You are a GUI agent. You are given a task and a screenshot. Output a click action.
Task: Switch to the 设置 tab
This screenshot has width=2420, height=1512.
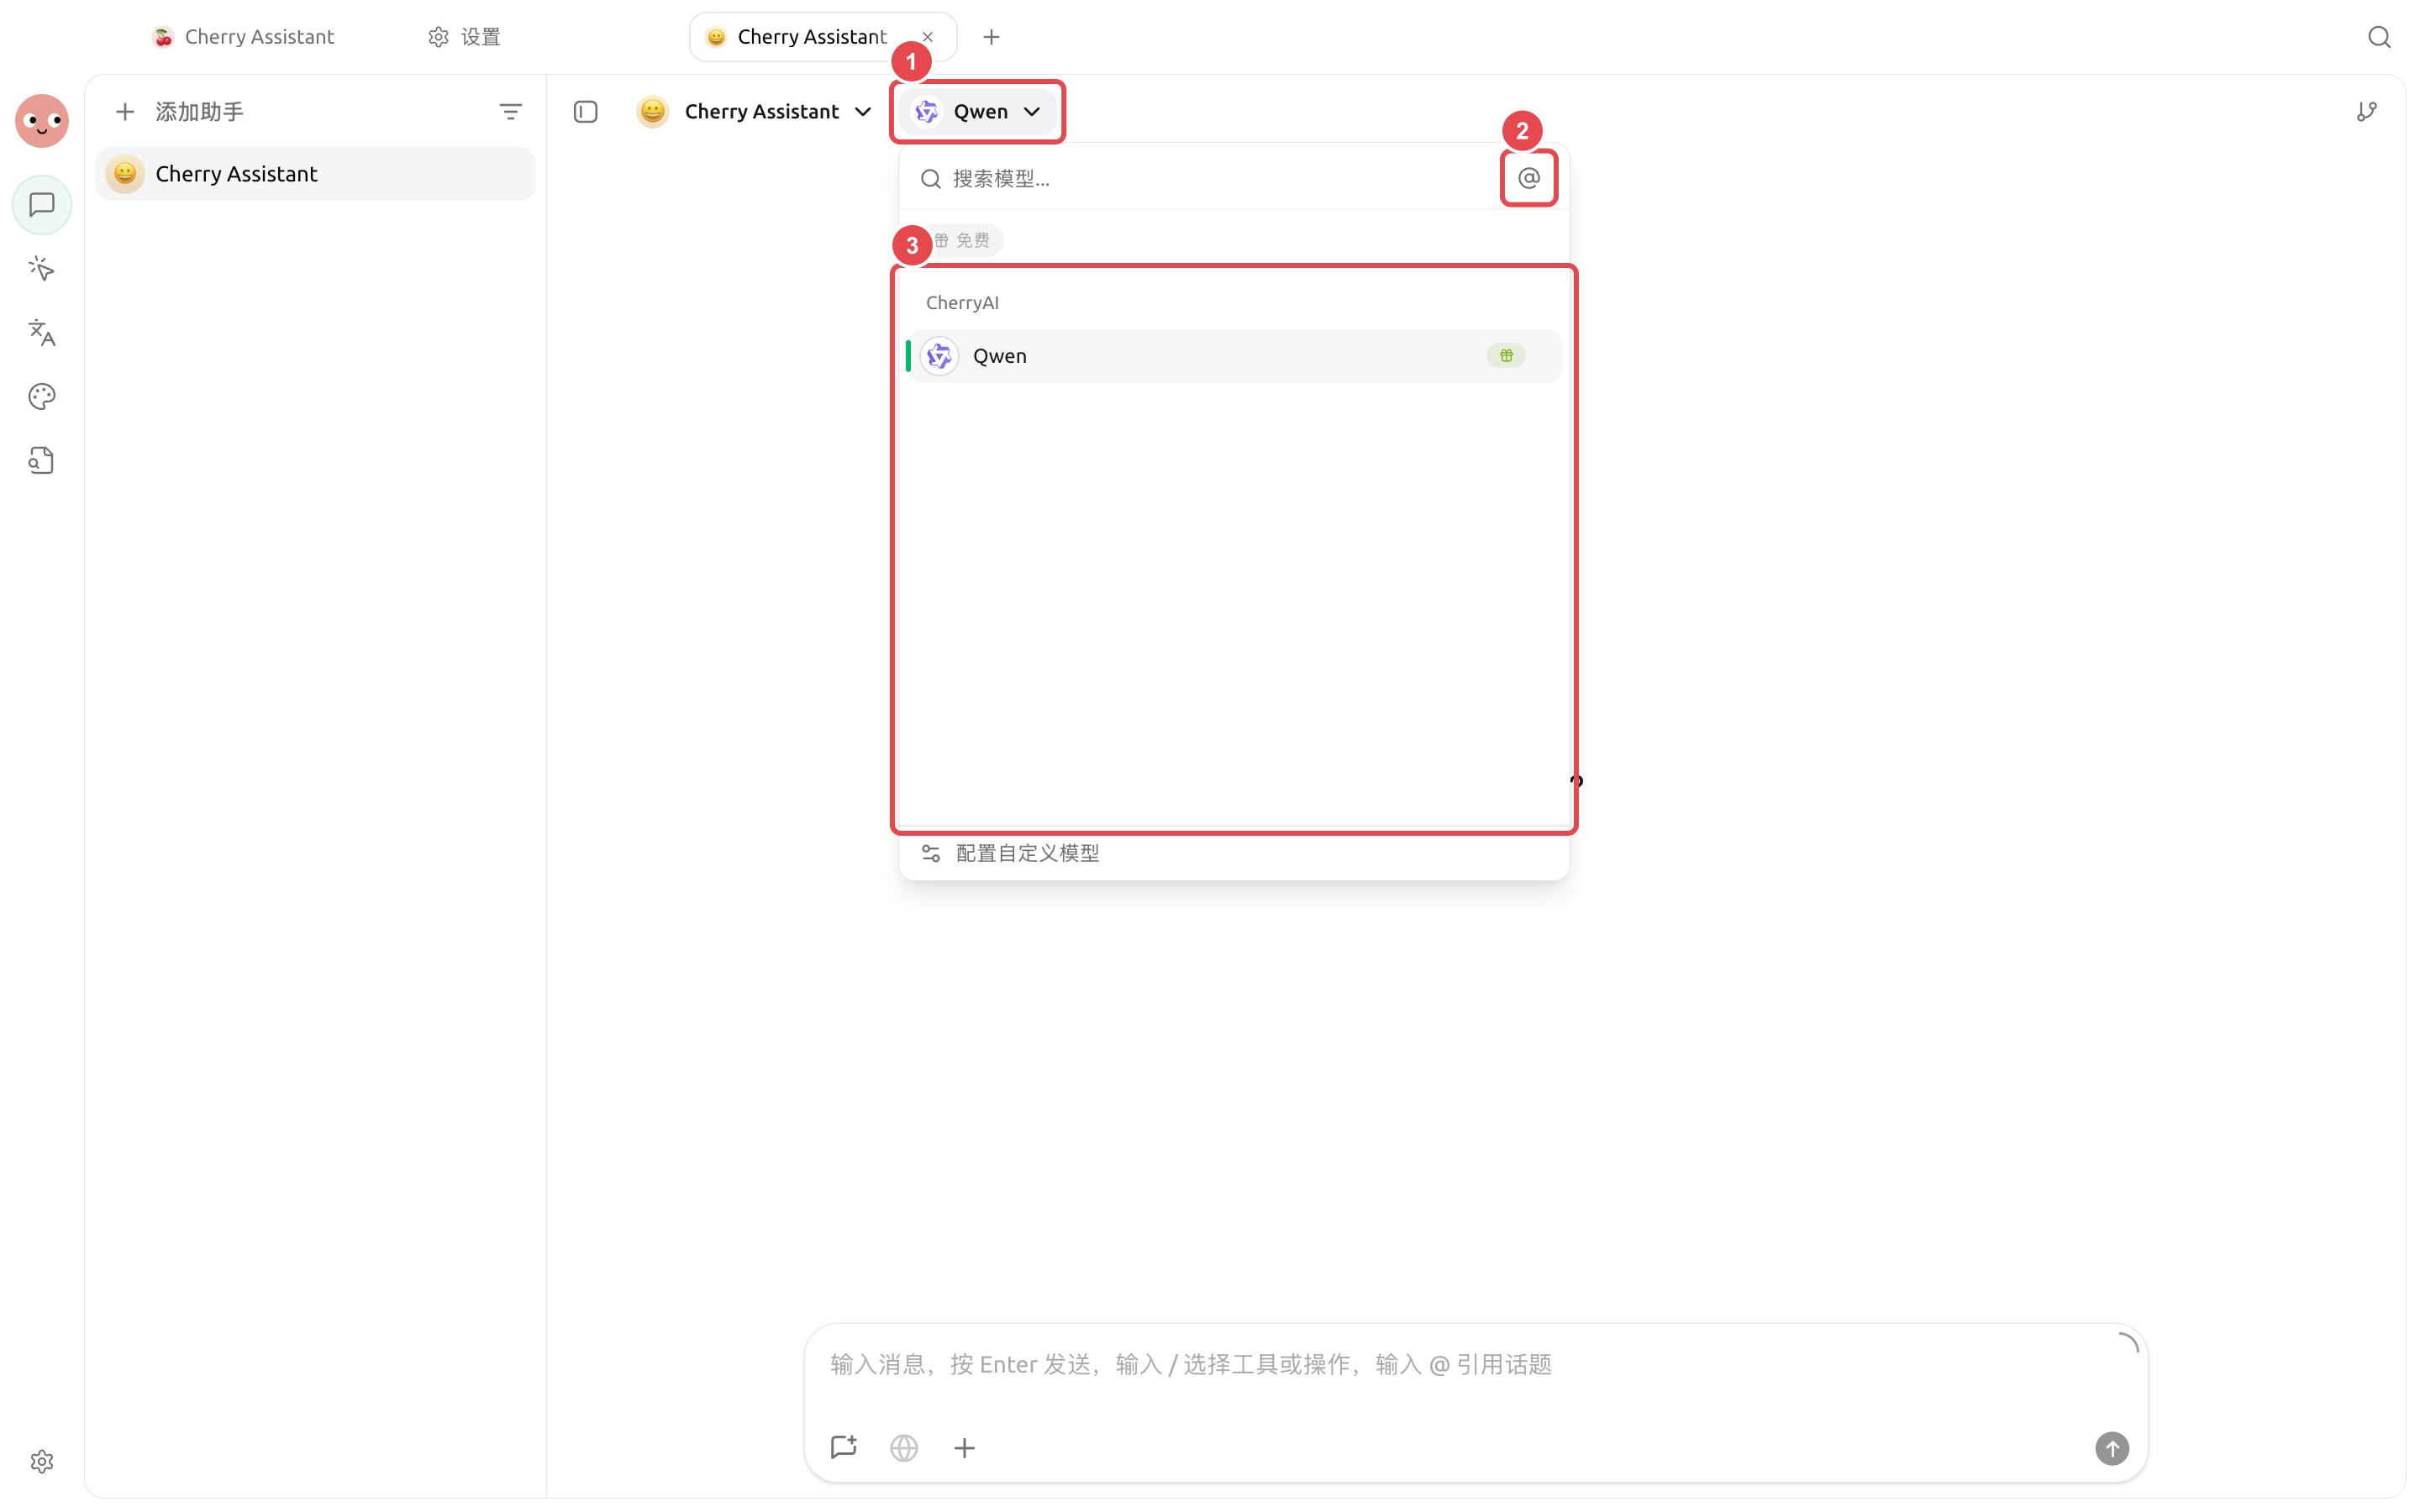tap(464, 37)
